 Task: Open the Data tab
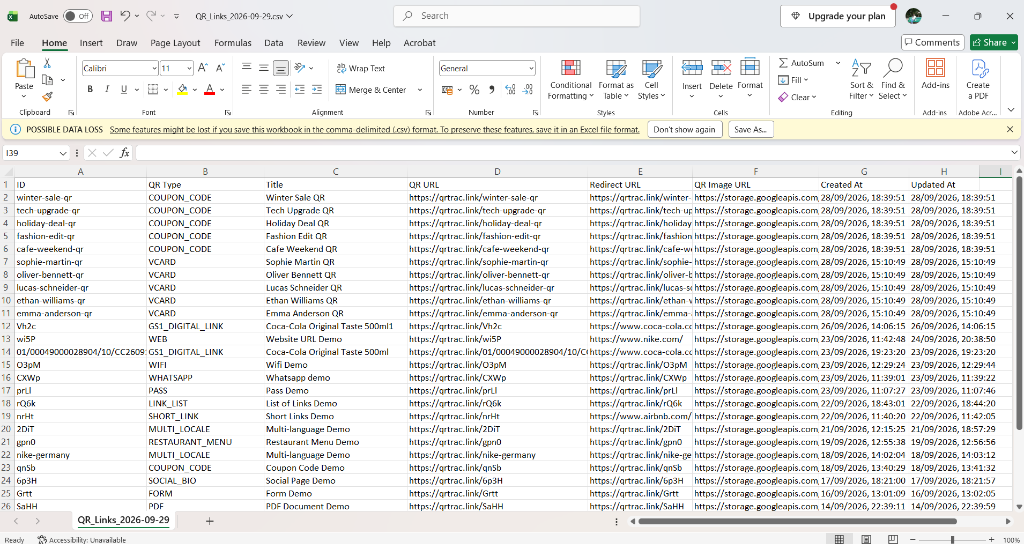coord(274,43)
